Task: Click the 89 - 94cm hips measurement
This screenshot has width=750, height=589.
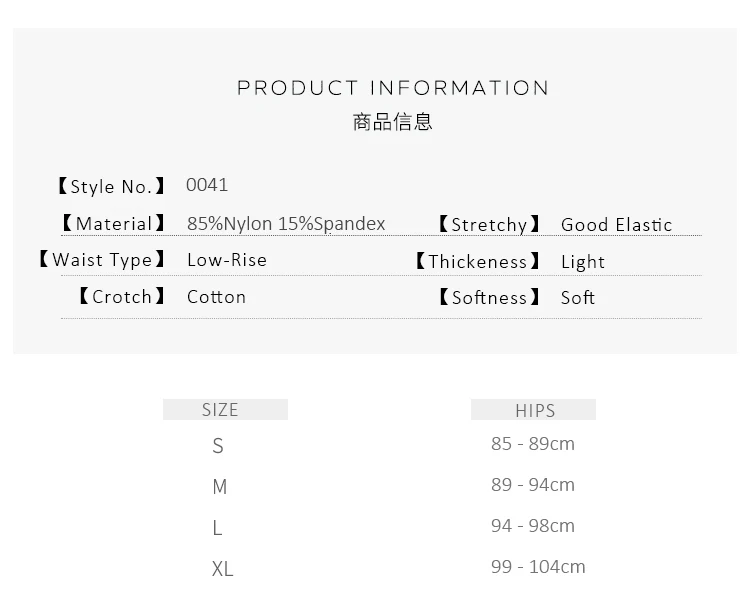Action: tap(532, 485)
